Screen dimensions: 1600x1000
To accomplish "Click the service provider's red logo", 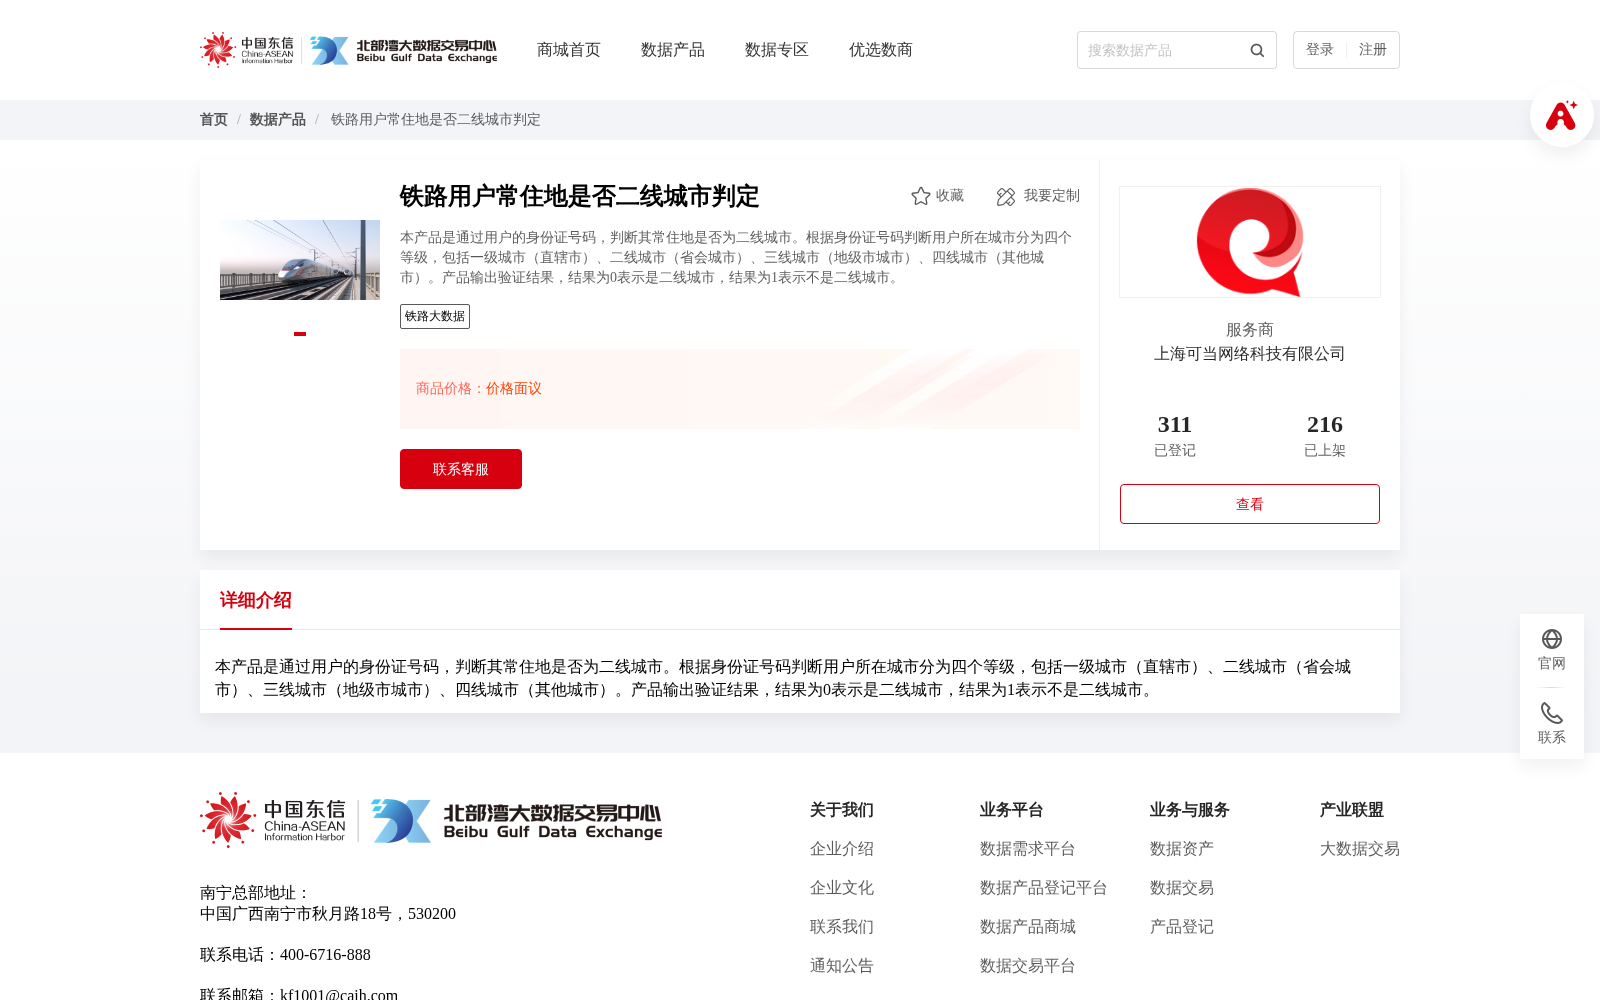I will (1250, 242).
